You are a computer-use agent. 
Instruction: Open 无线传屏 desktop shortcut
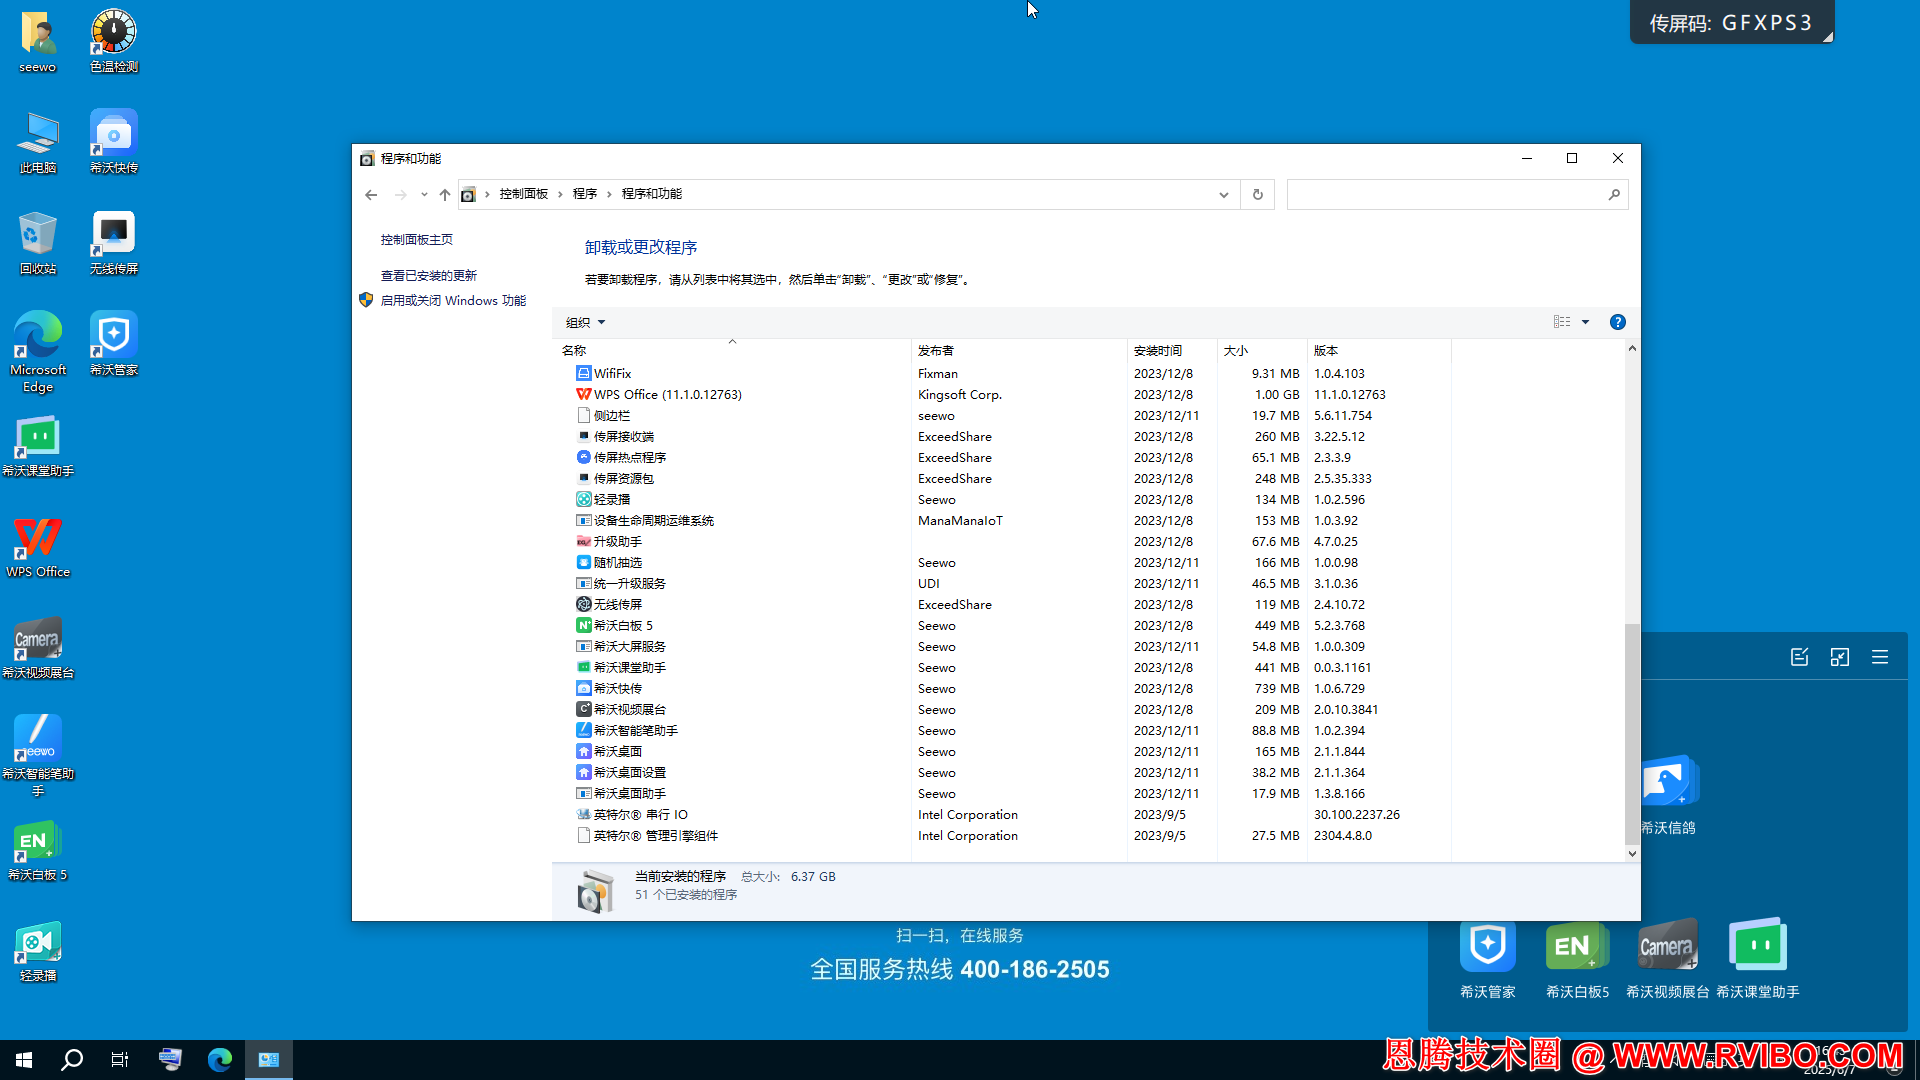pos(114,244)
